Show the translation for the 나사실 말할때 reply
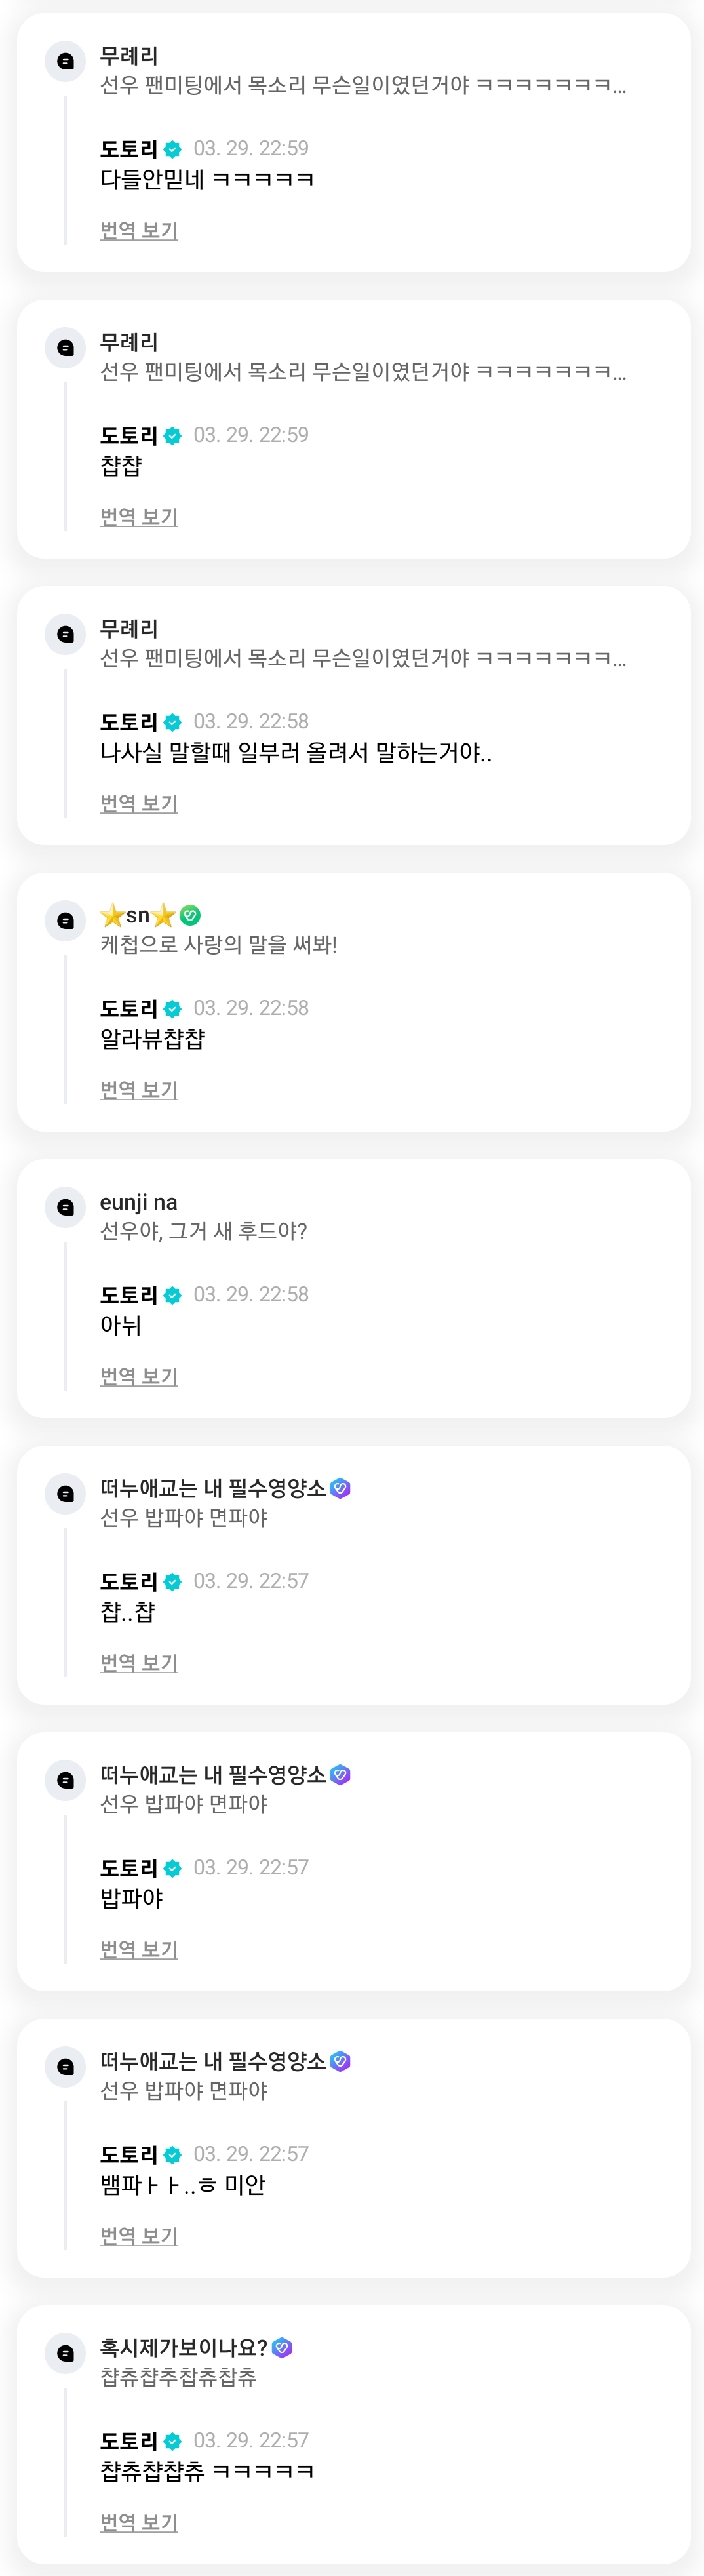 (x=139, y=803)
